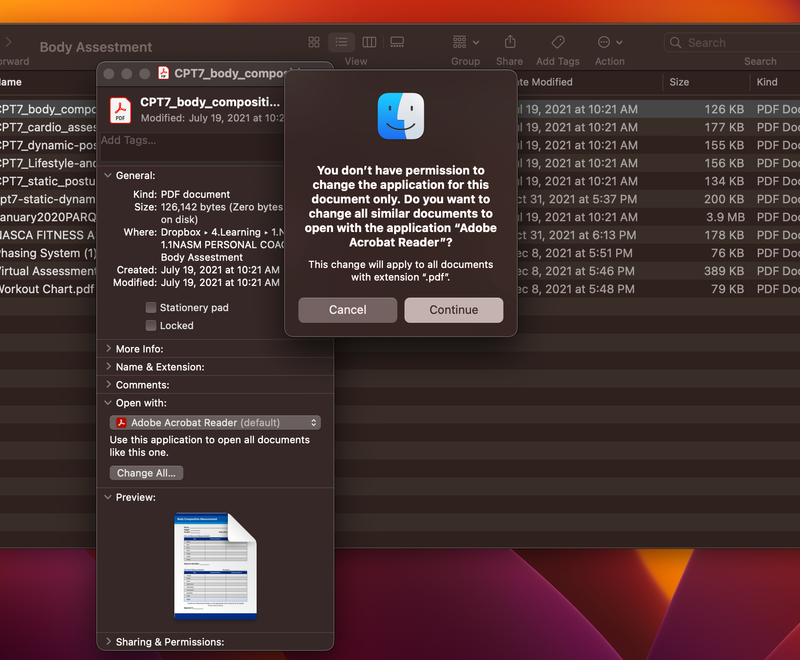
Task: Click the Add Tags icon
Action: [557, 42]
